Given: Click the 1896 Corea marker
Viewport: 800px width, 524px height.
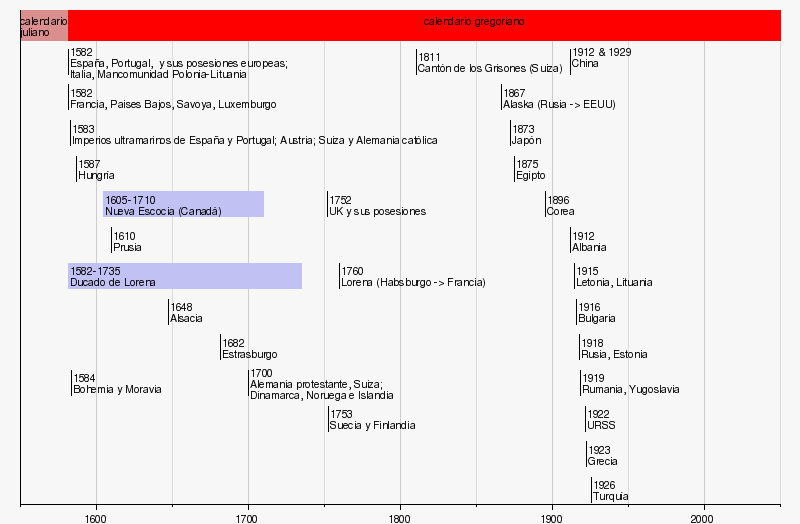Looking at the screenshot, I should (x=560, y=205).
